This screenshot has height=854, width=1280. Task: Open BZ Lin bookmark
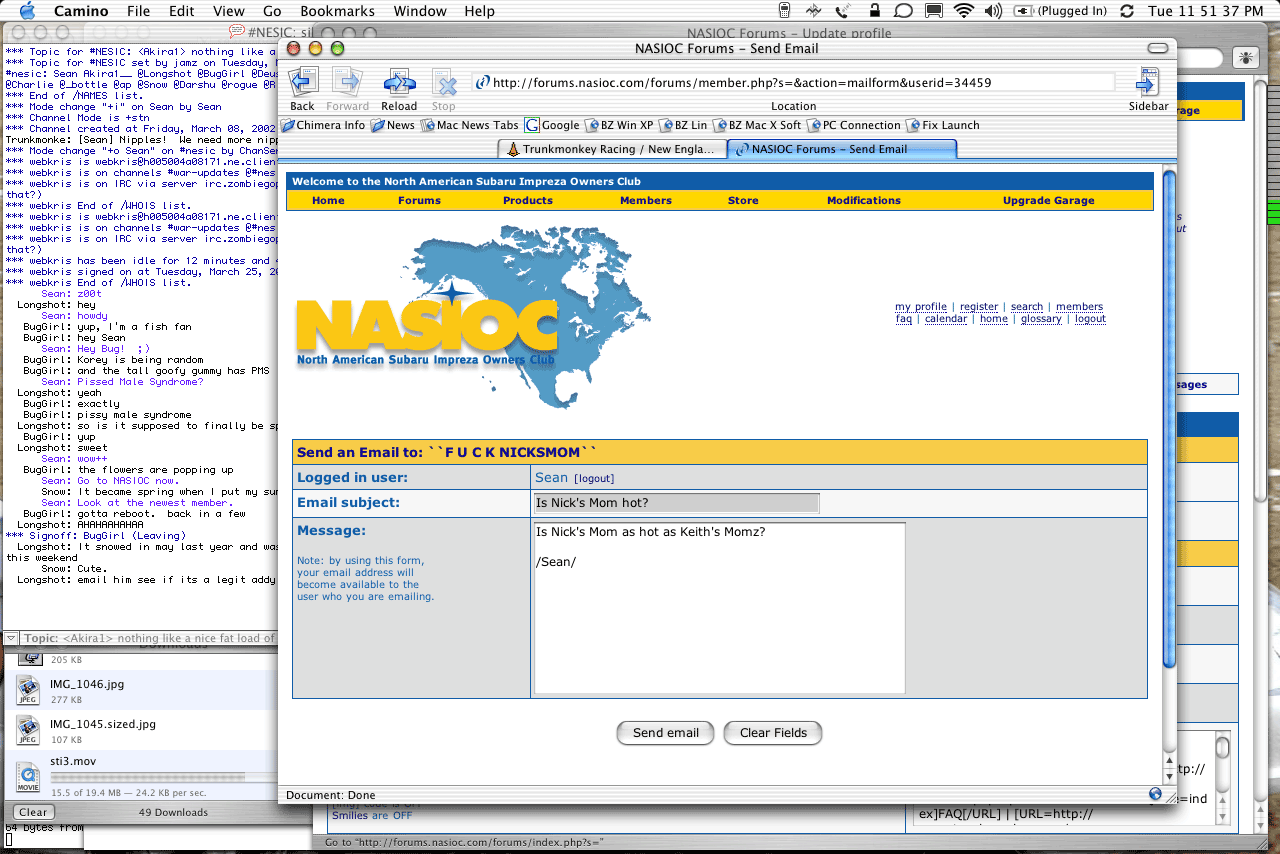point(683,125)
